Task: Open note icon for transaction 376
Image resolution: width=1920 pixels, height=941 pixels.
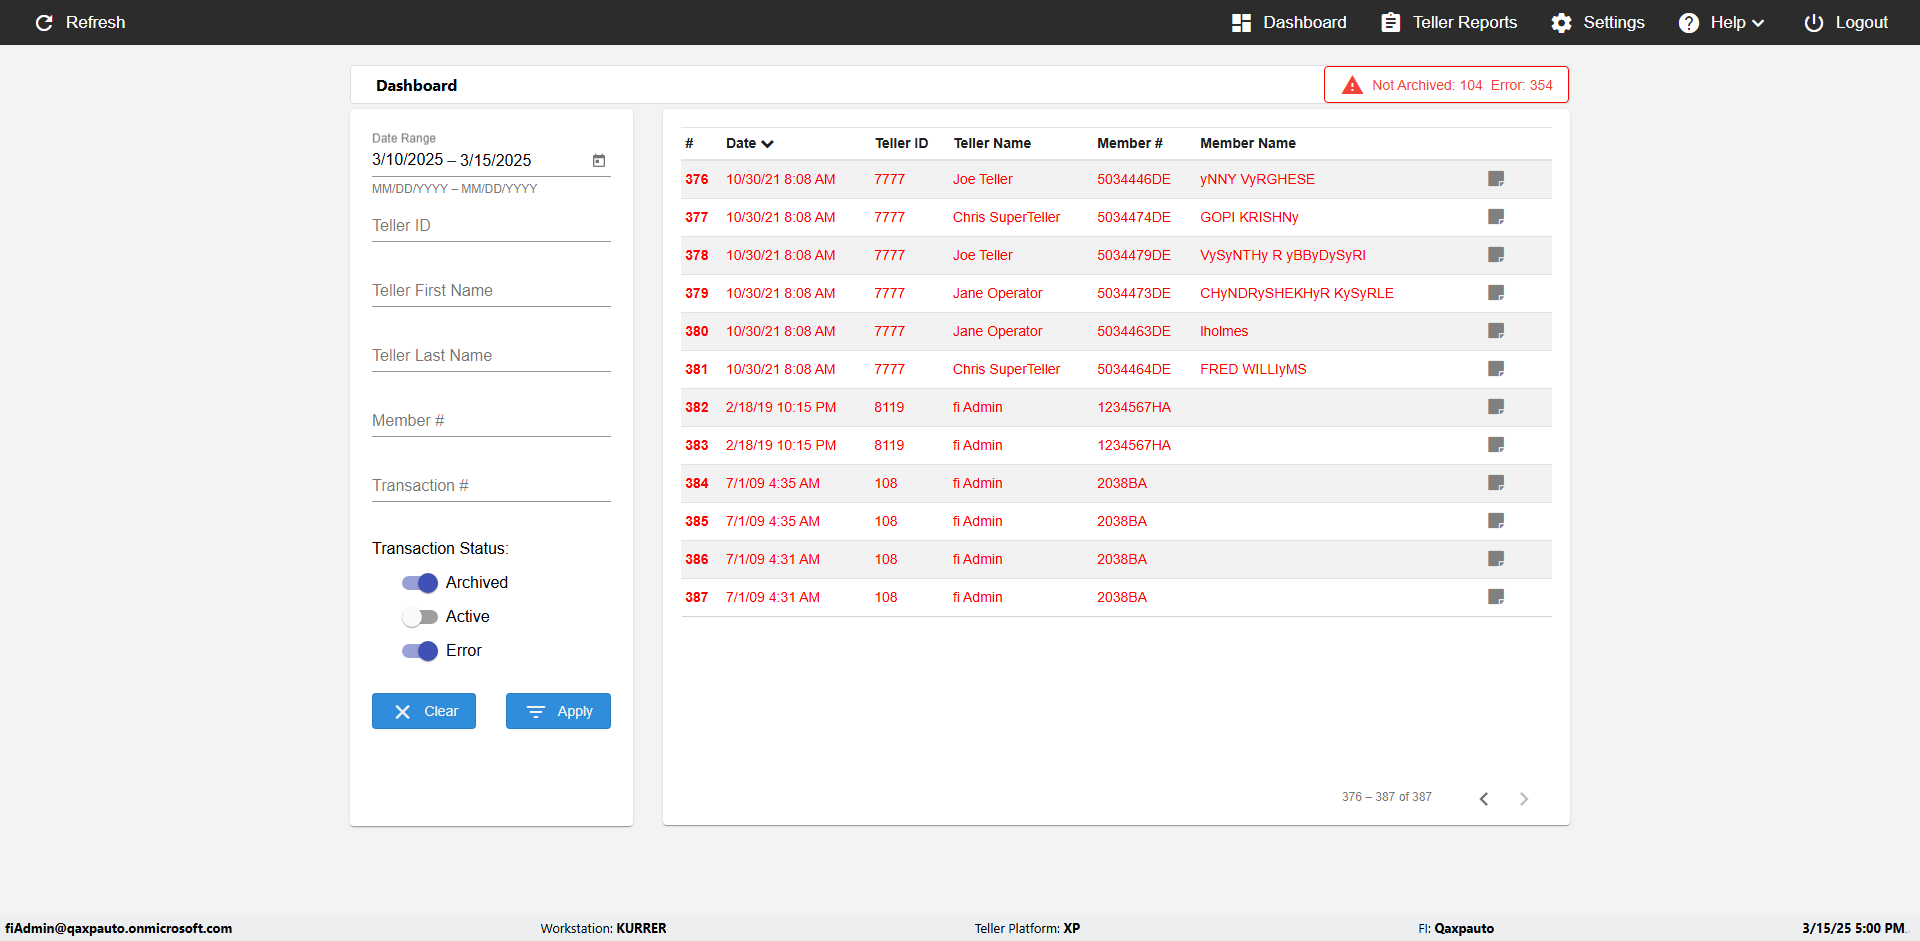Action: coord(1496,179)
